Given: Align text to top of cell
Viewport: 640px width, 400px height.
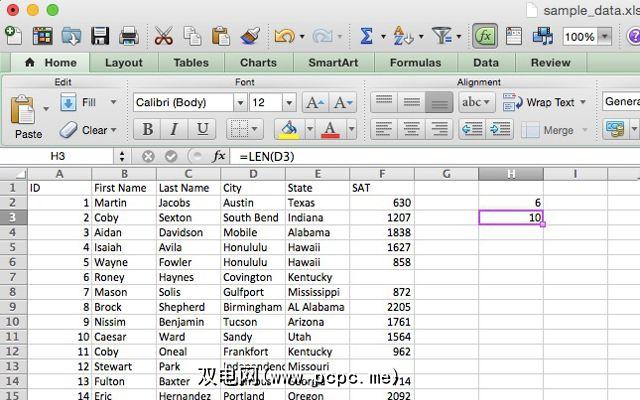Looking at the screenshot, I should pos(384,102).
